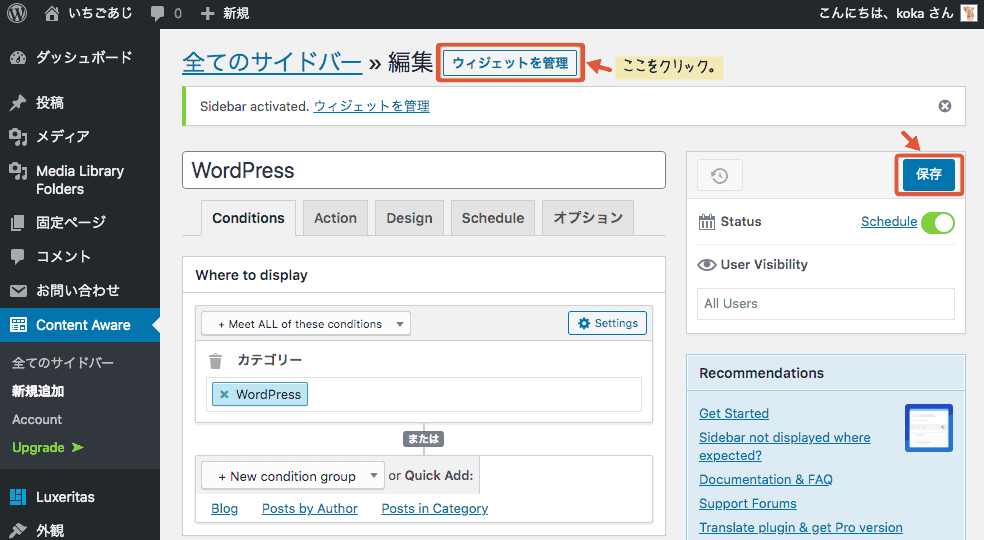Delete the カテゴリー condition with trash icon

coord(215,360)
